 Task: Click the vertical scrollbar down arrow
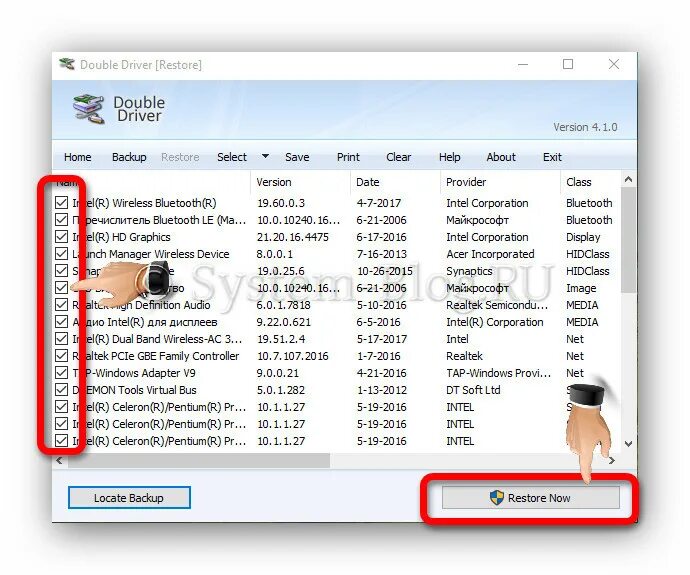click(x=628, y=444)
